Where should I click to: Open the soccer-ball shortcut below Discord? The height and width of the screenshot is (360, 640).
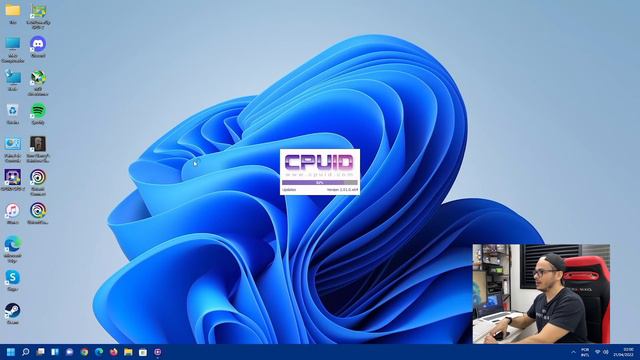click(x=38, y=77)
